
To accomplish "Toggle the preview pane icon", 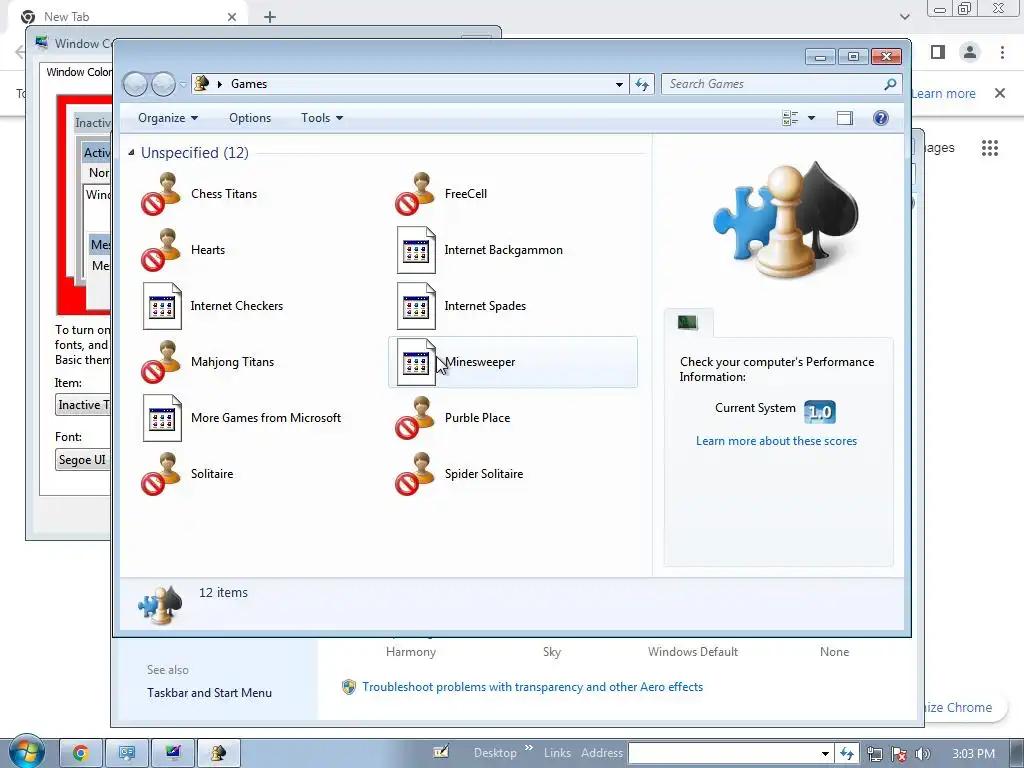I will click(x=844, y=118).
